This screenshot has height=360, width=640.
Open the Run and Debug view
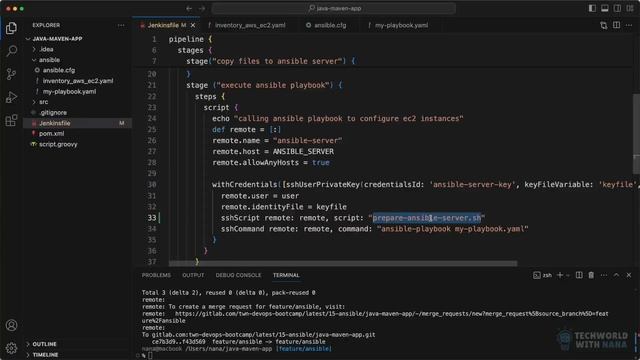coord(11,97)
